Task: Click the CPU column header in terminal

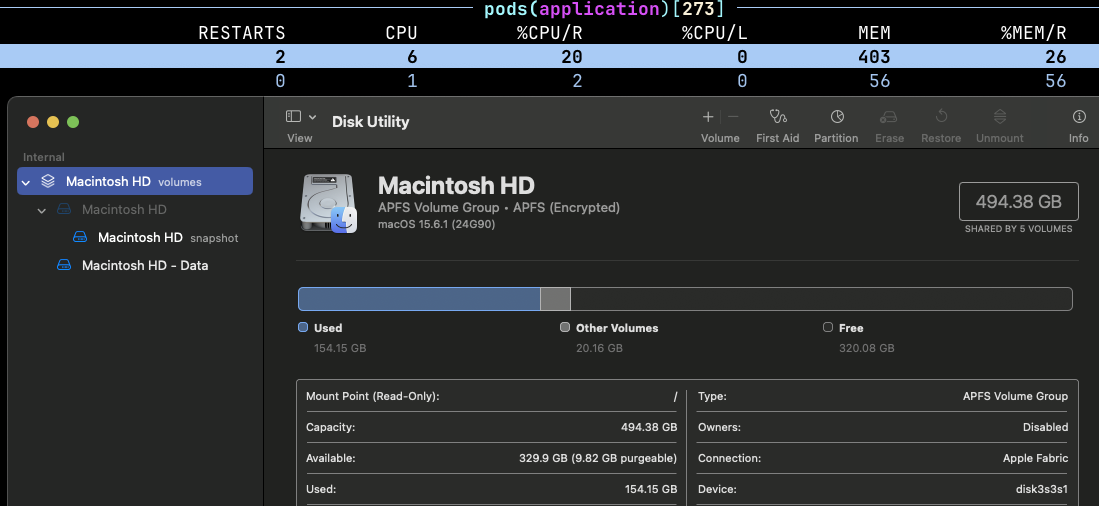Action: pos(401,33)
